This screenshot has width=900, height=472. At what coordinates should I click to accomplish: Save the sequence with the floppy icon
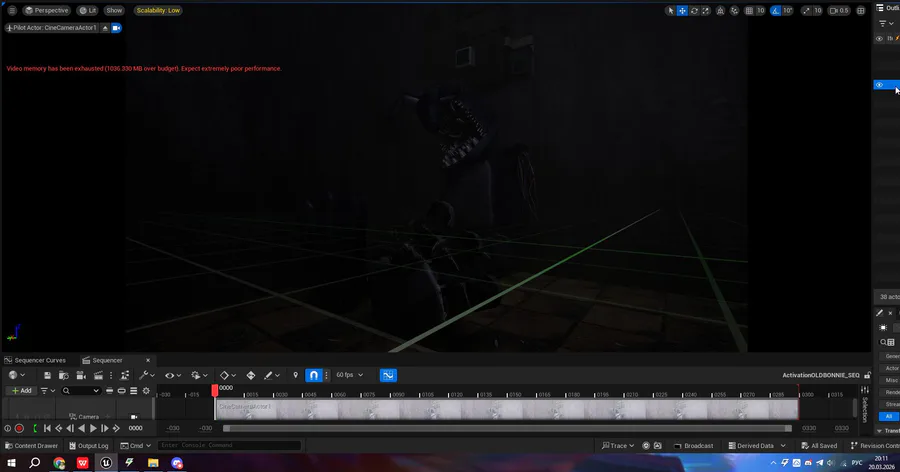pyautogui.click(x=47, y=375)
